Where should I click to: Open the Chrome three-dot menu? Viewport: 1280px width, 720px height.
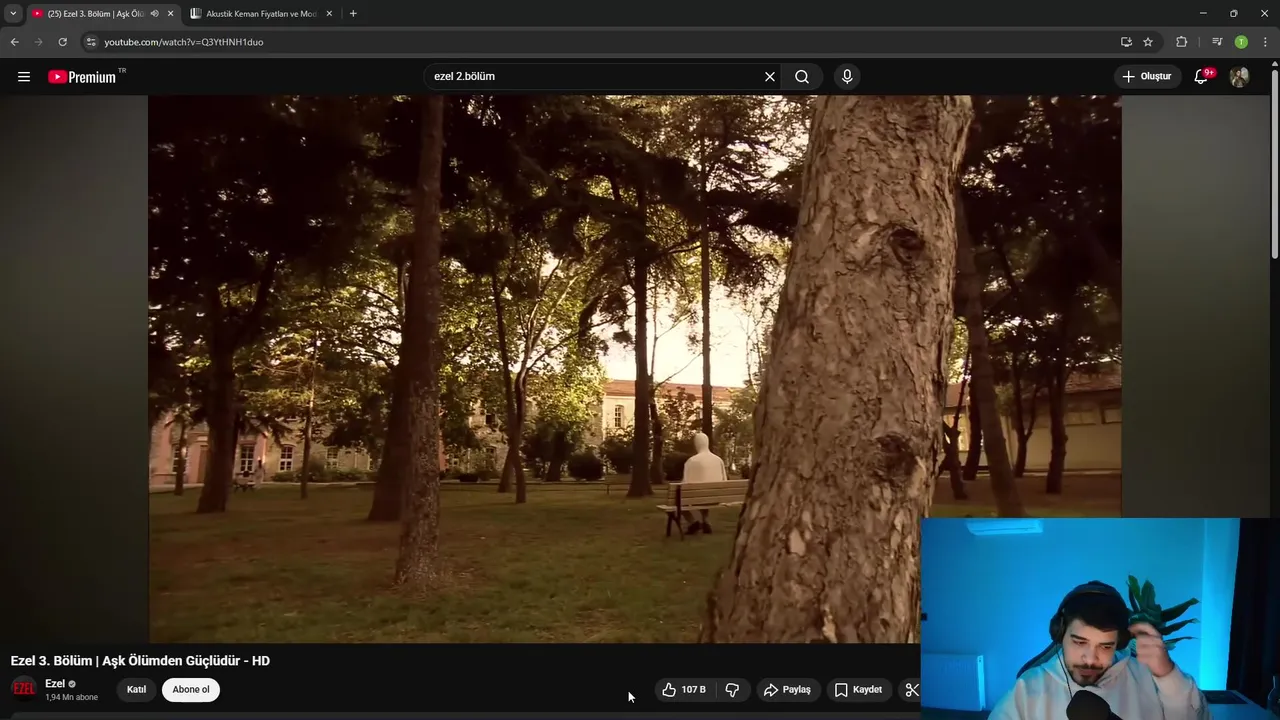[x=1265, y=42]
